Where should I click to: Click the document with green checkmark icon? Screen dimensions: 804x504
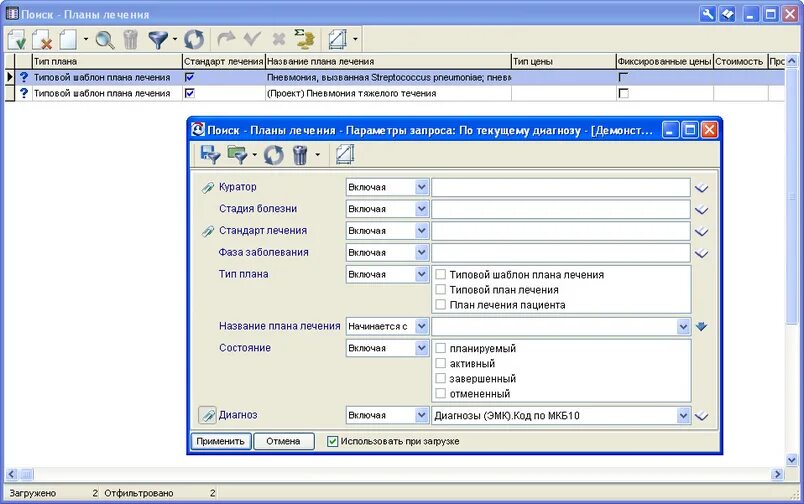click(17, 39)
